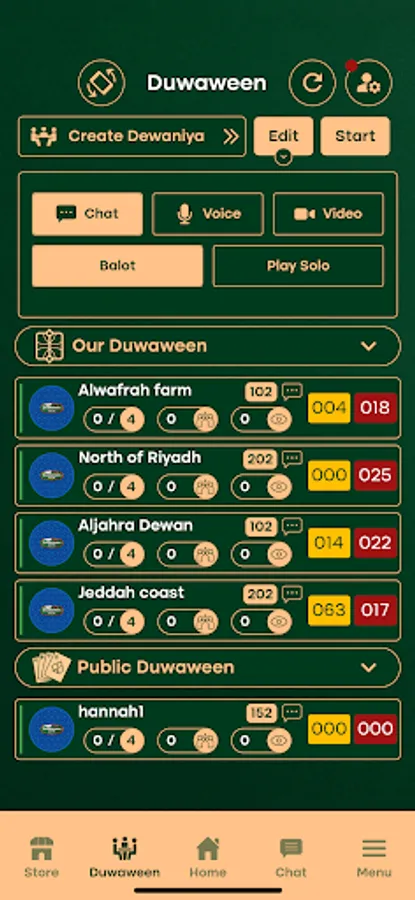The image size is (415, 900).
Task: Toggle spectator eye for Jeddah coast
Action: [x=279, y=622]
